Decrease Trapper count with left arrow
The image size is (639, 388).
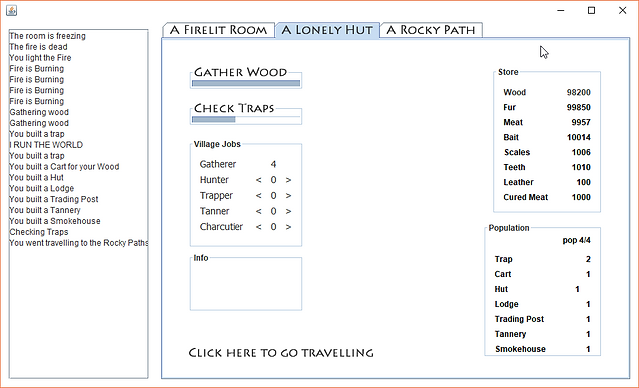[x=258, y=196]
